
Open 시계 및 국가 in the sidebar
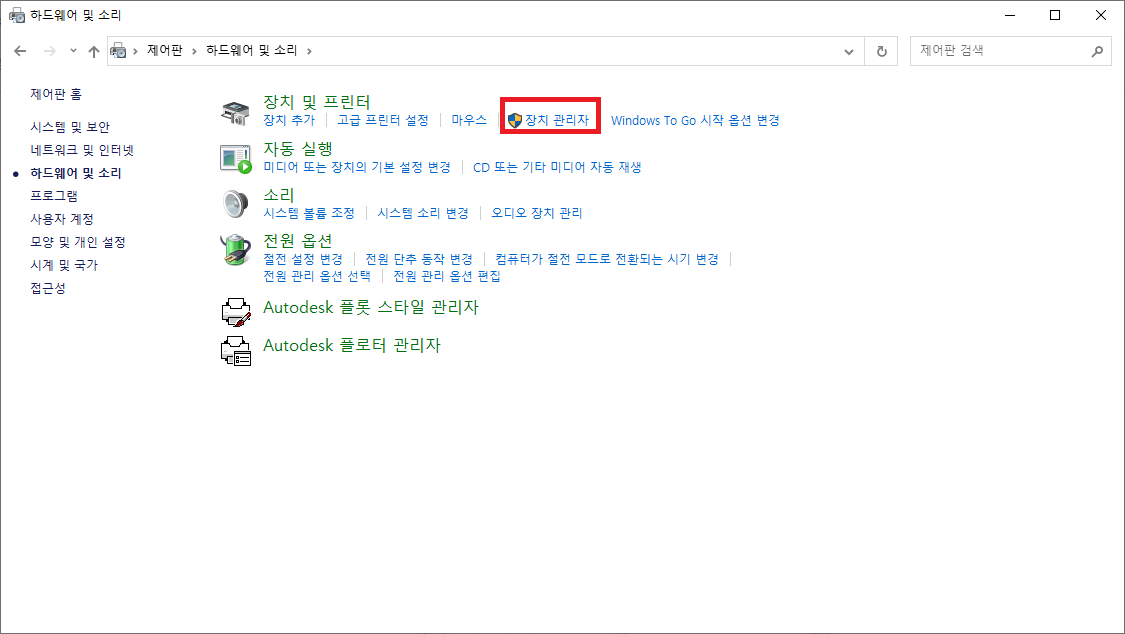64,265
